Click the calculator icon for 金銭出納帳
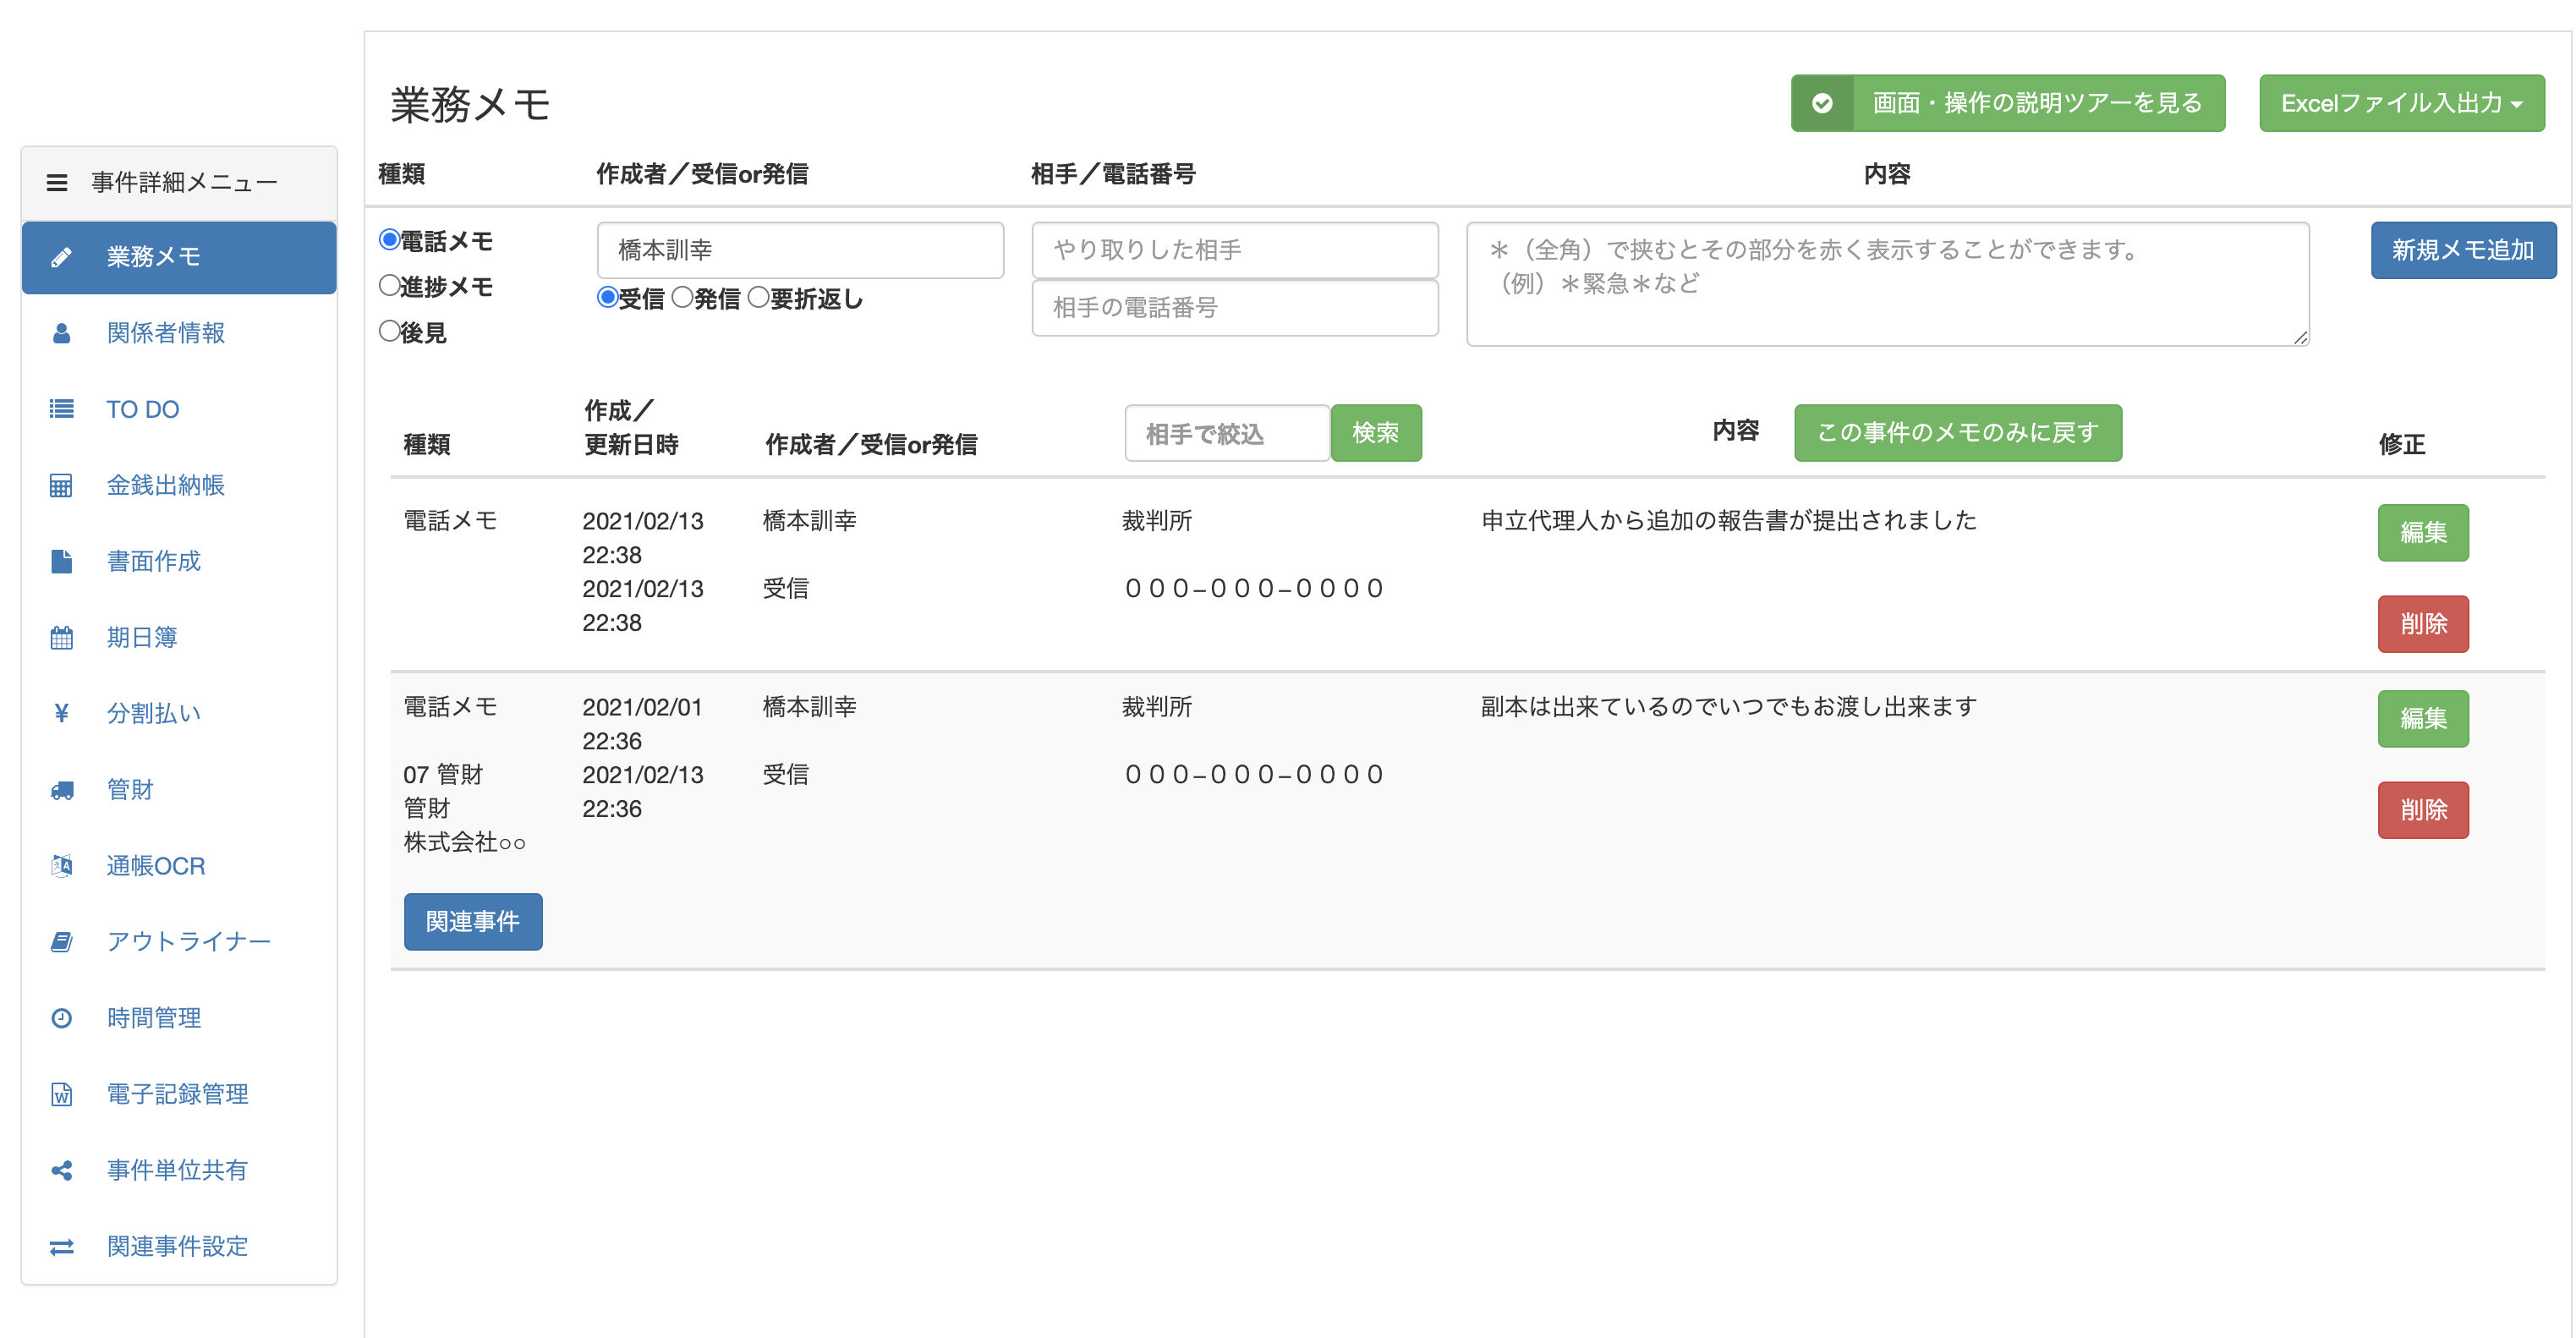Viewport: 2576px width, 1338px height. 61,485
